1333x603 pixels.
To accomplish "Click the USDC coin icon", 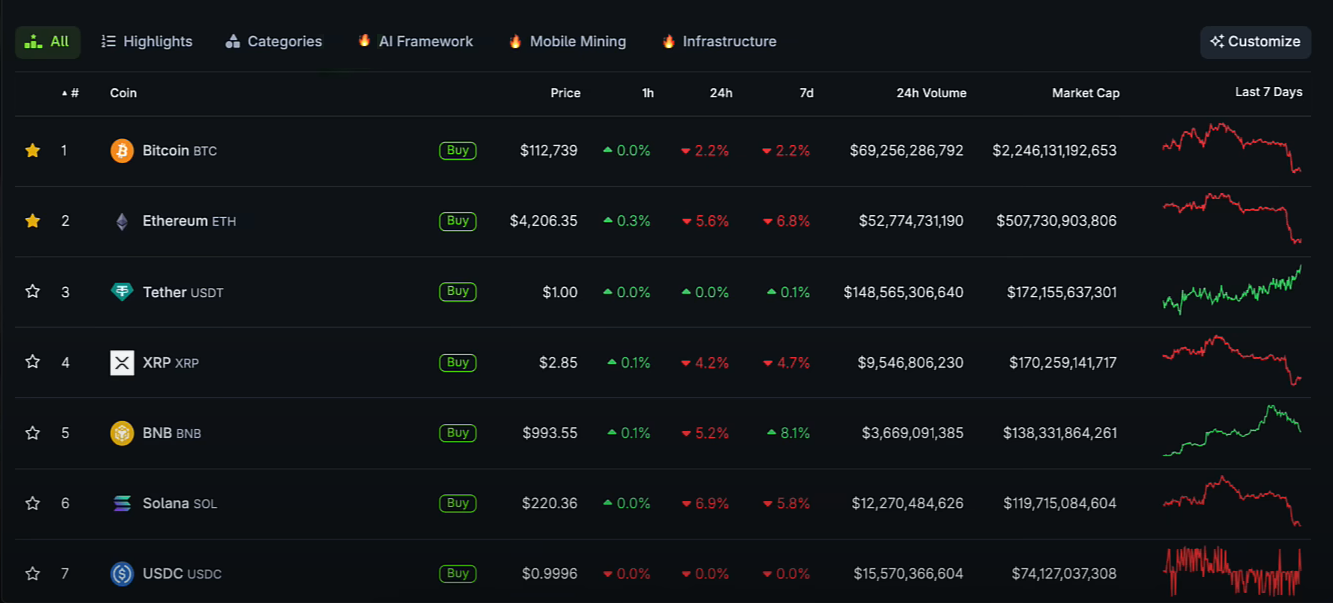I will [x=122, y=574].
